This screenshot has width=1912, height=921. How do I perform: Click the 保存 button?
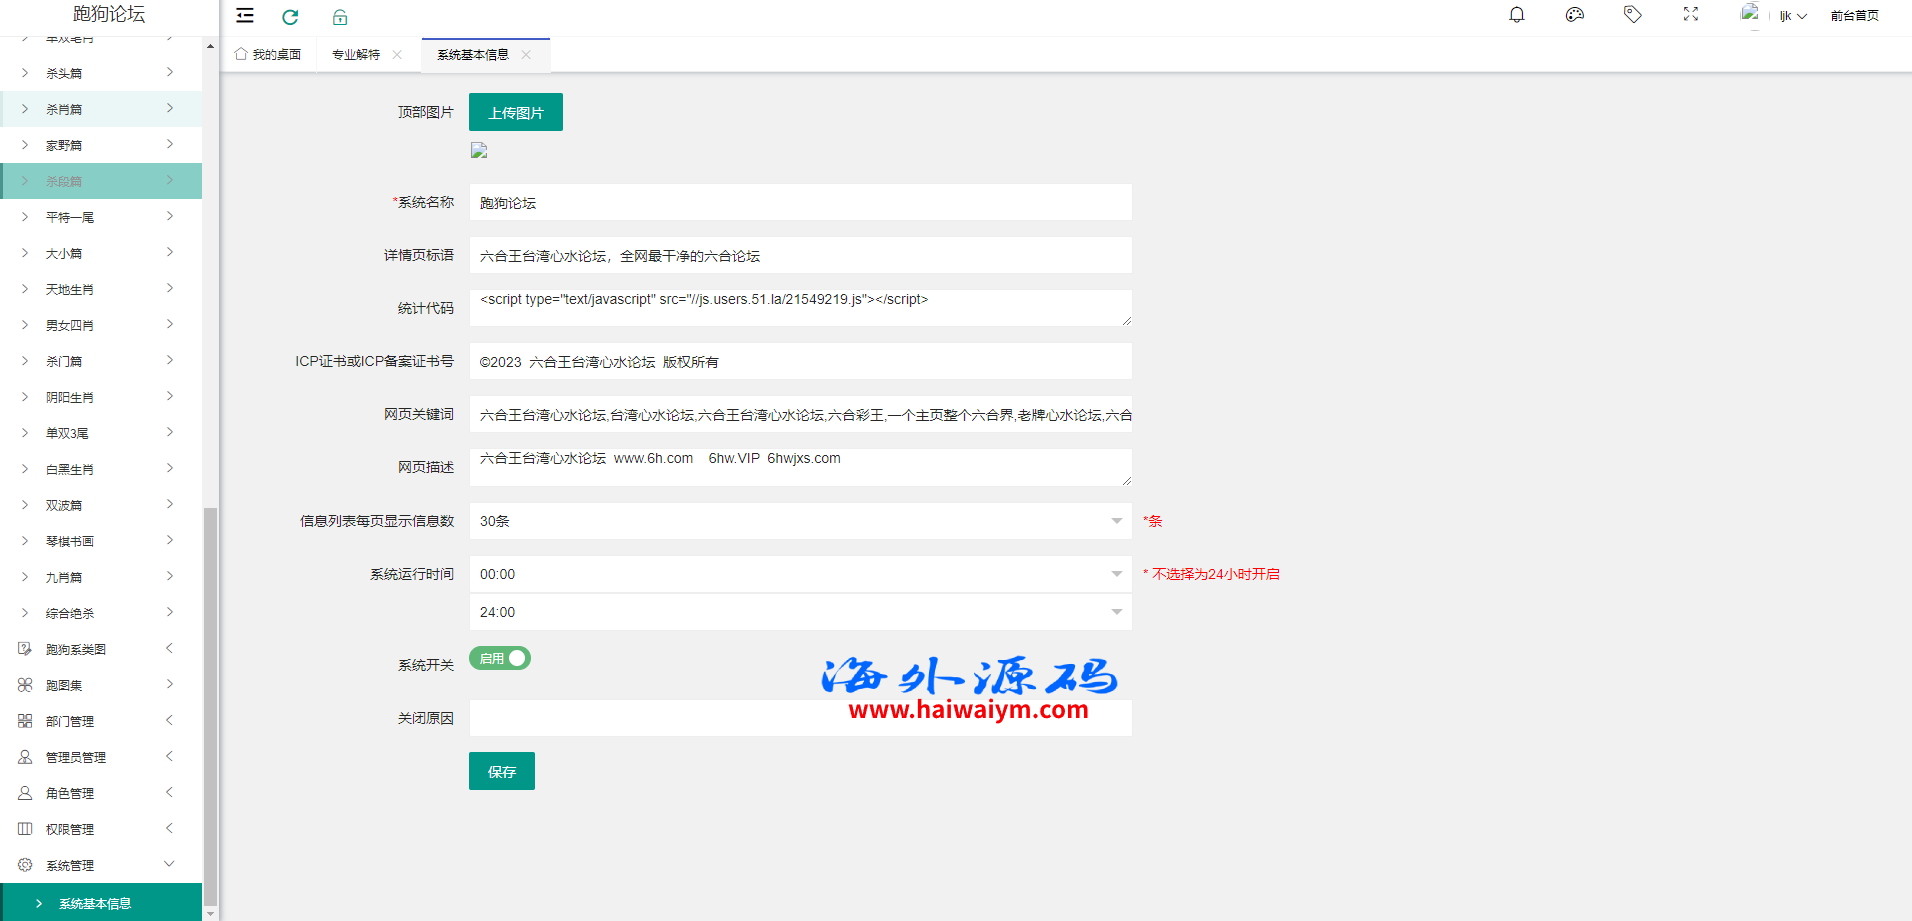point(502,771)
